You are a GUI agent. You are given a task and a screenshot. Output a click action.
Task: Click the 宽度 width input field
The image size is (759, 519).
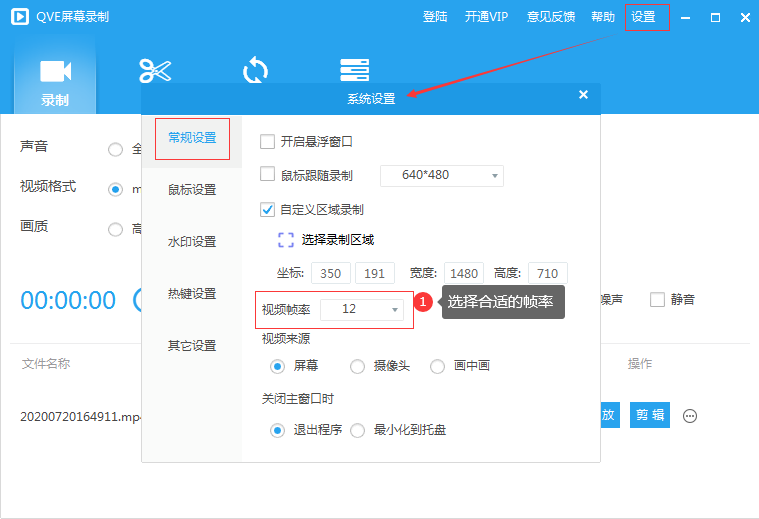click(465, 273)
